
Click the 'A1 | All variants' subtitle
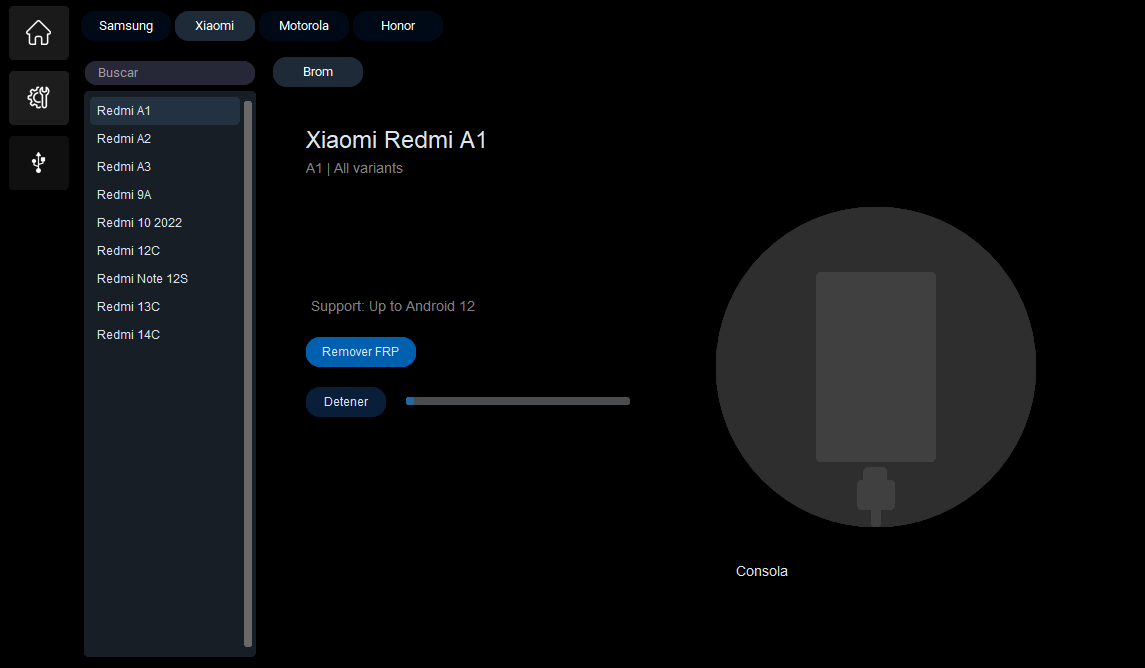point(354,169)
